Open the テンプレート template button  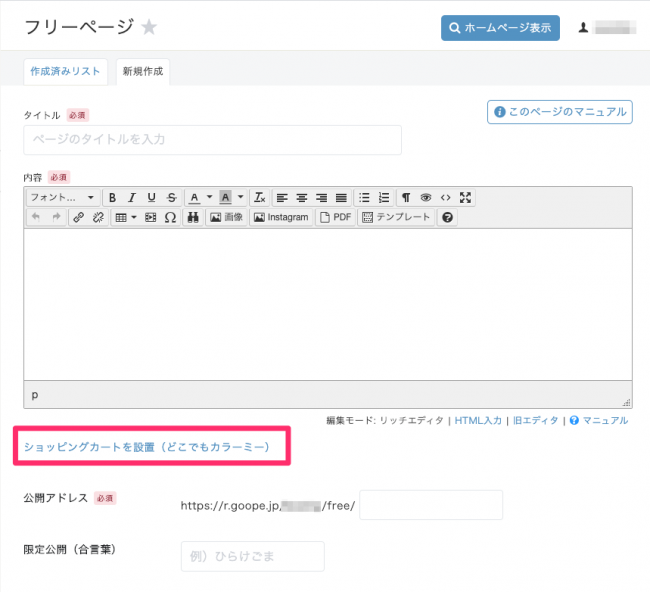pyautogui.click(x=396, y=217)
